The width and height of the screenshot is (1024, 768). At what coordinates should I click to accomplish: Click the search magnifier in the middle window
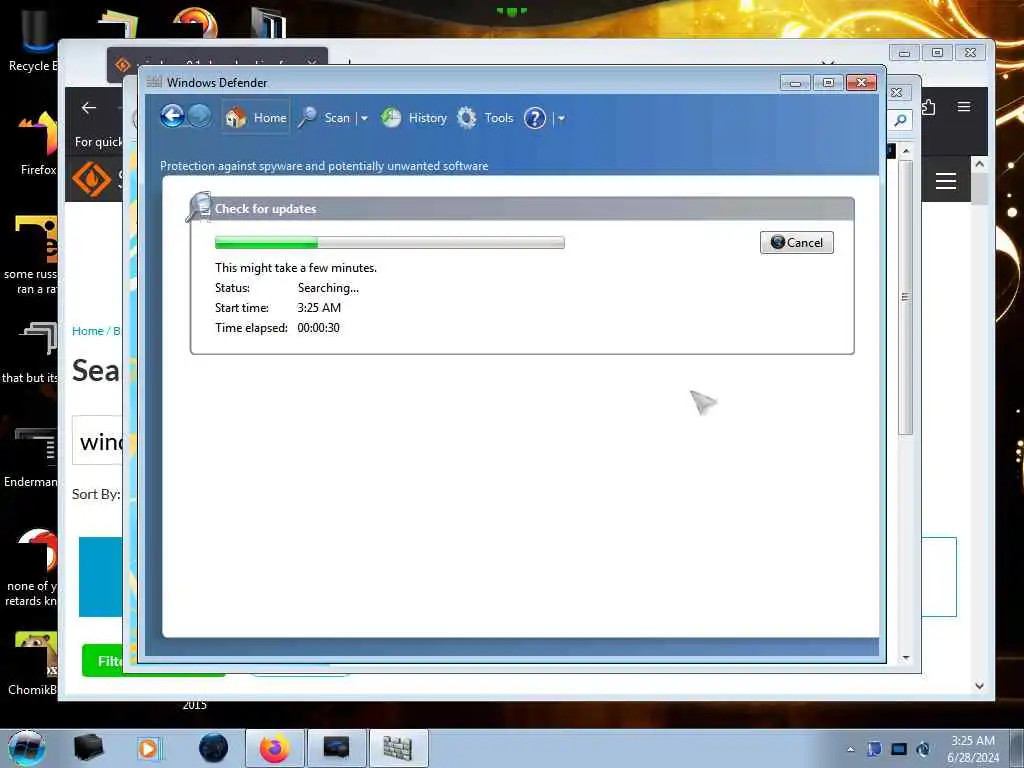[900, 120]
